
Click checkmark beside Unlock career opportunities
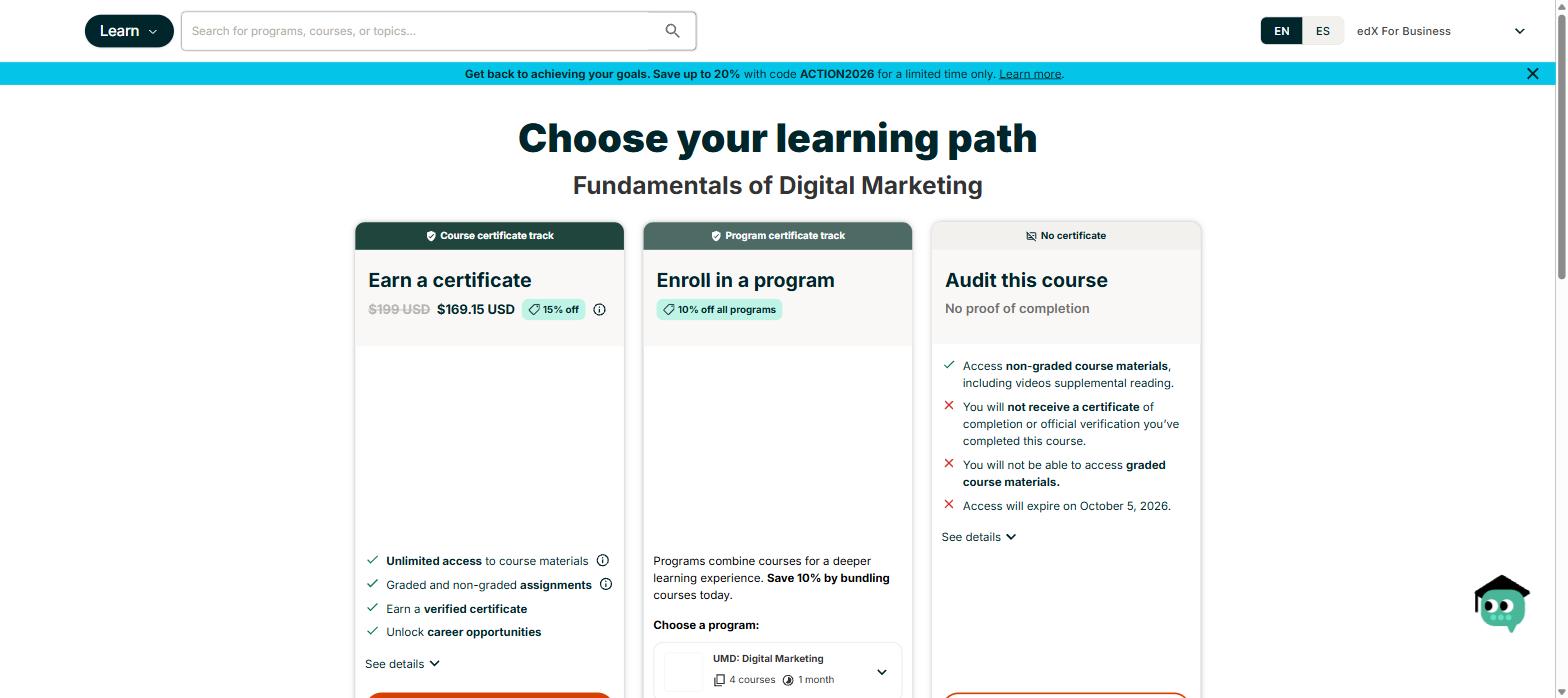373,631
